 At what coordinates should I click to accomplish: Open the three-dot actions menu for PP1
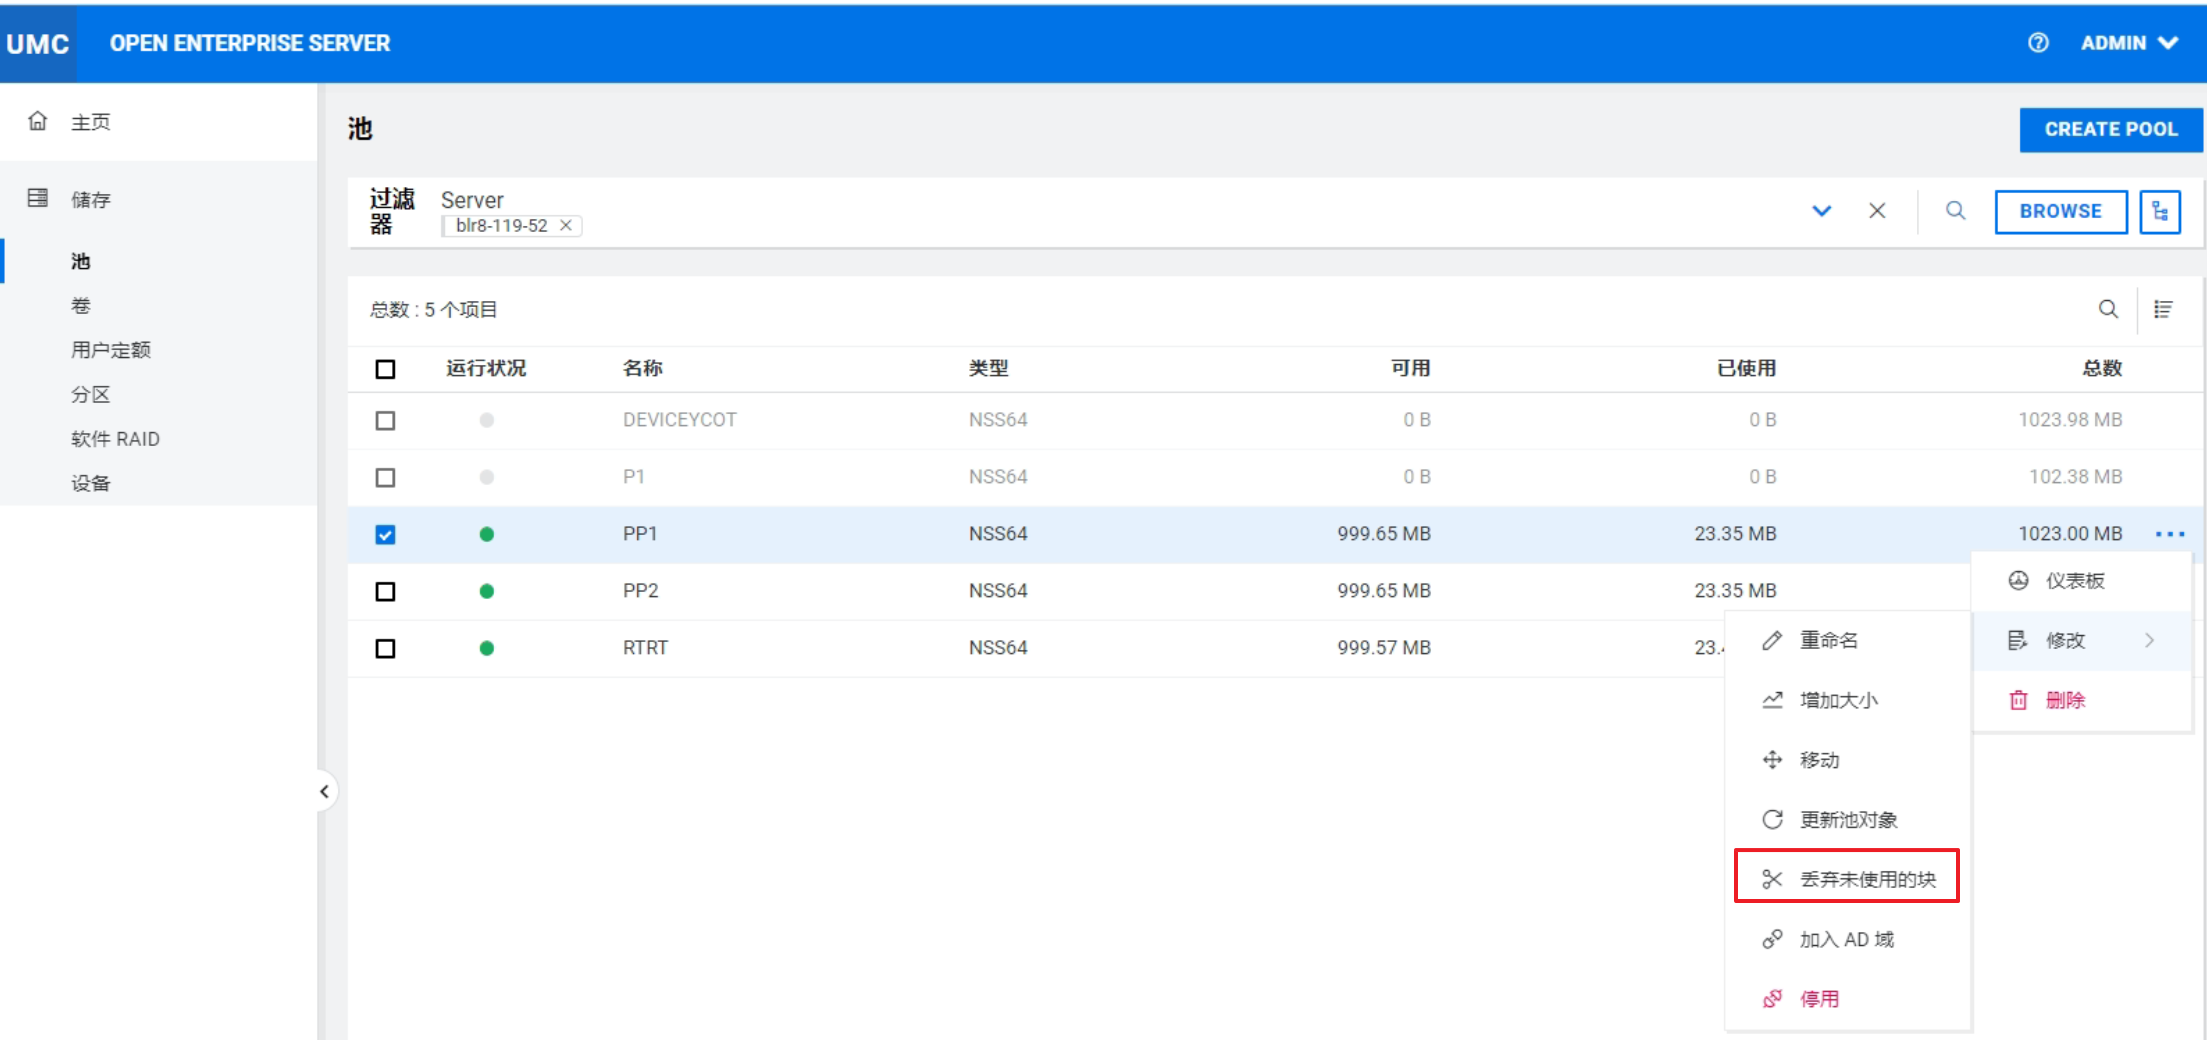click(x=2169, y=535)
